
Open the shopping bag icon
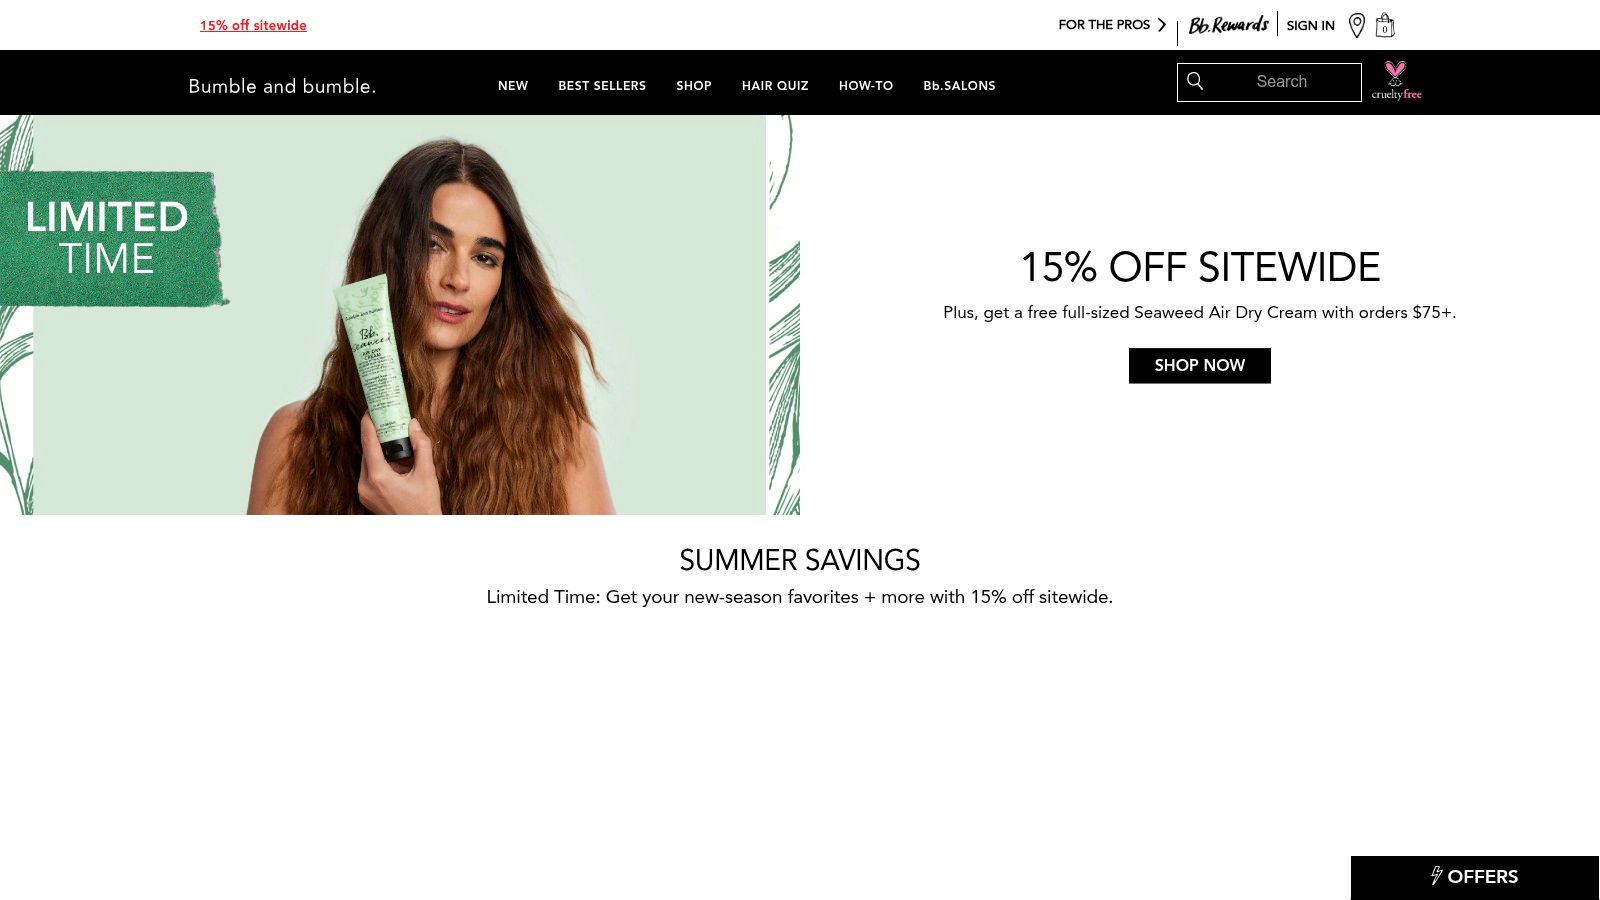(x=1385, y=25)
